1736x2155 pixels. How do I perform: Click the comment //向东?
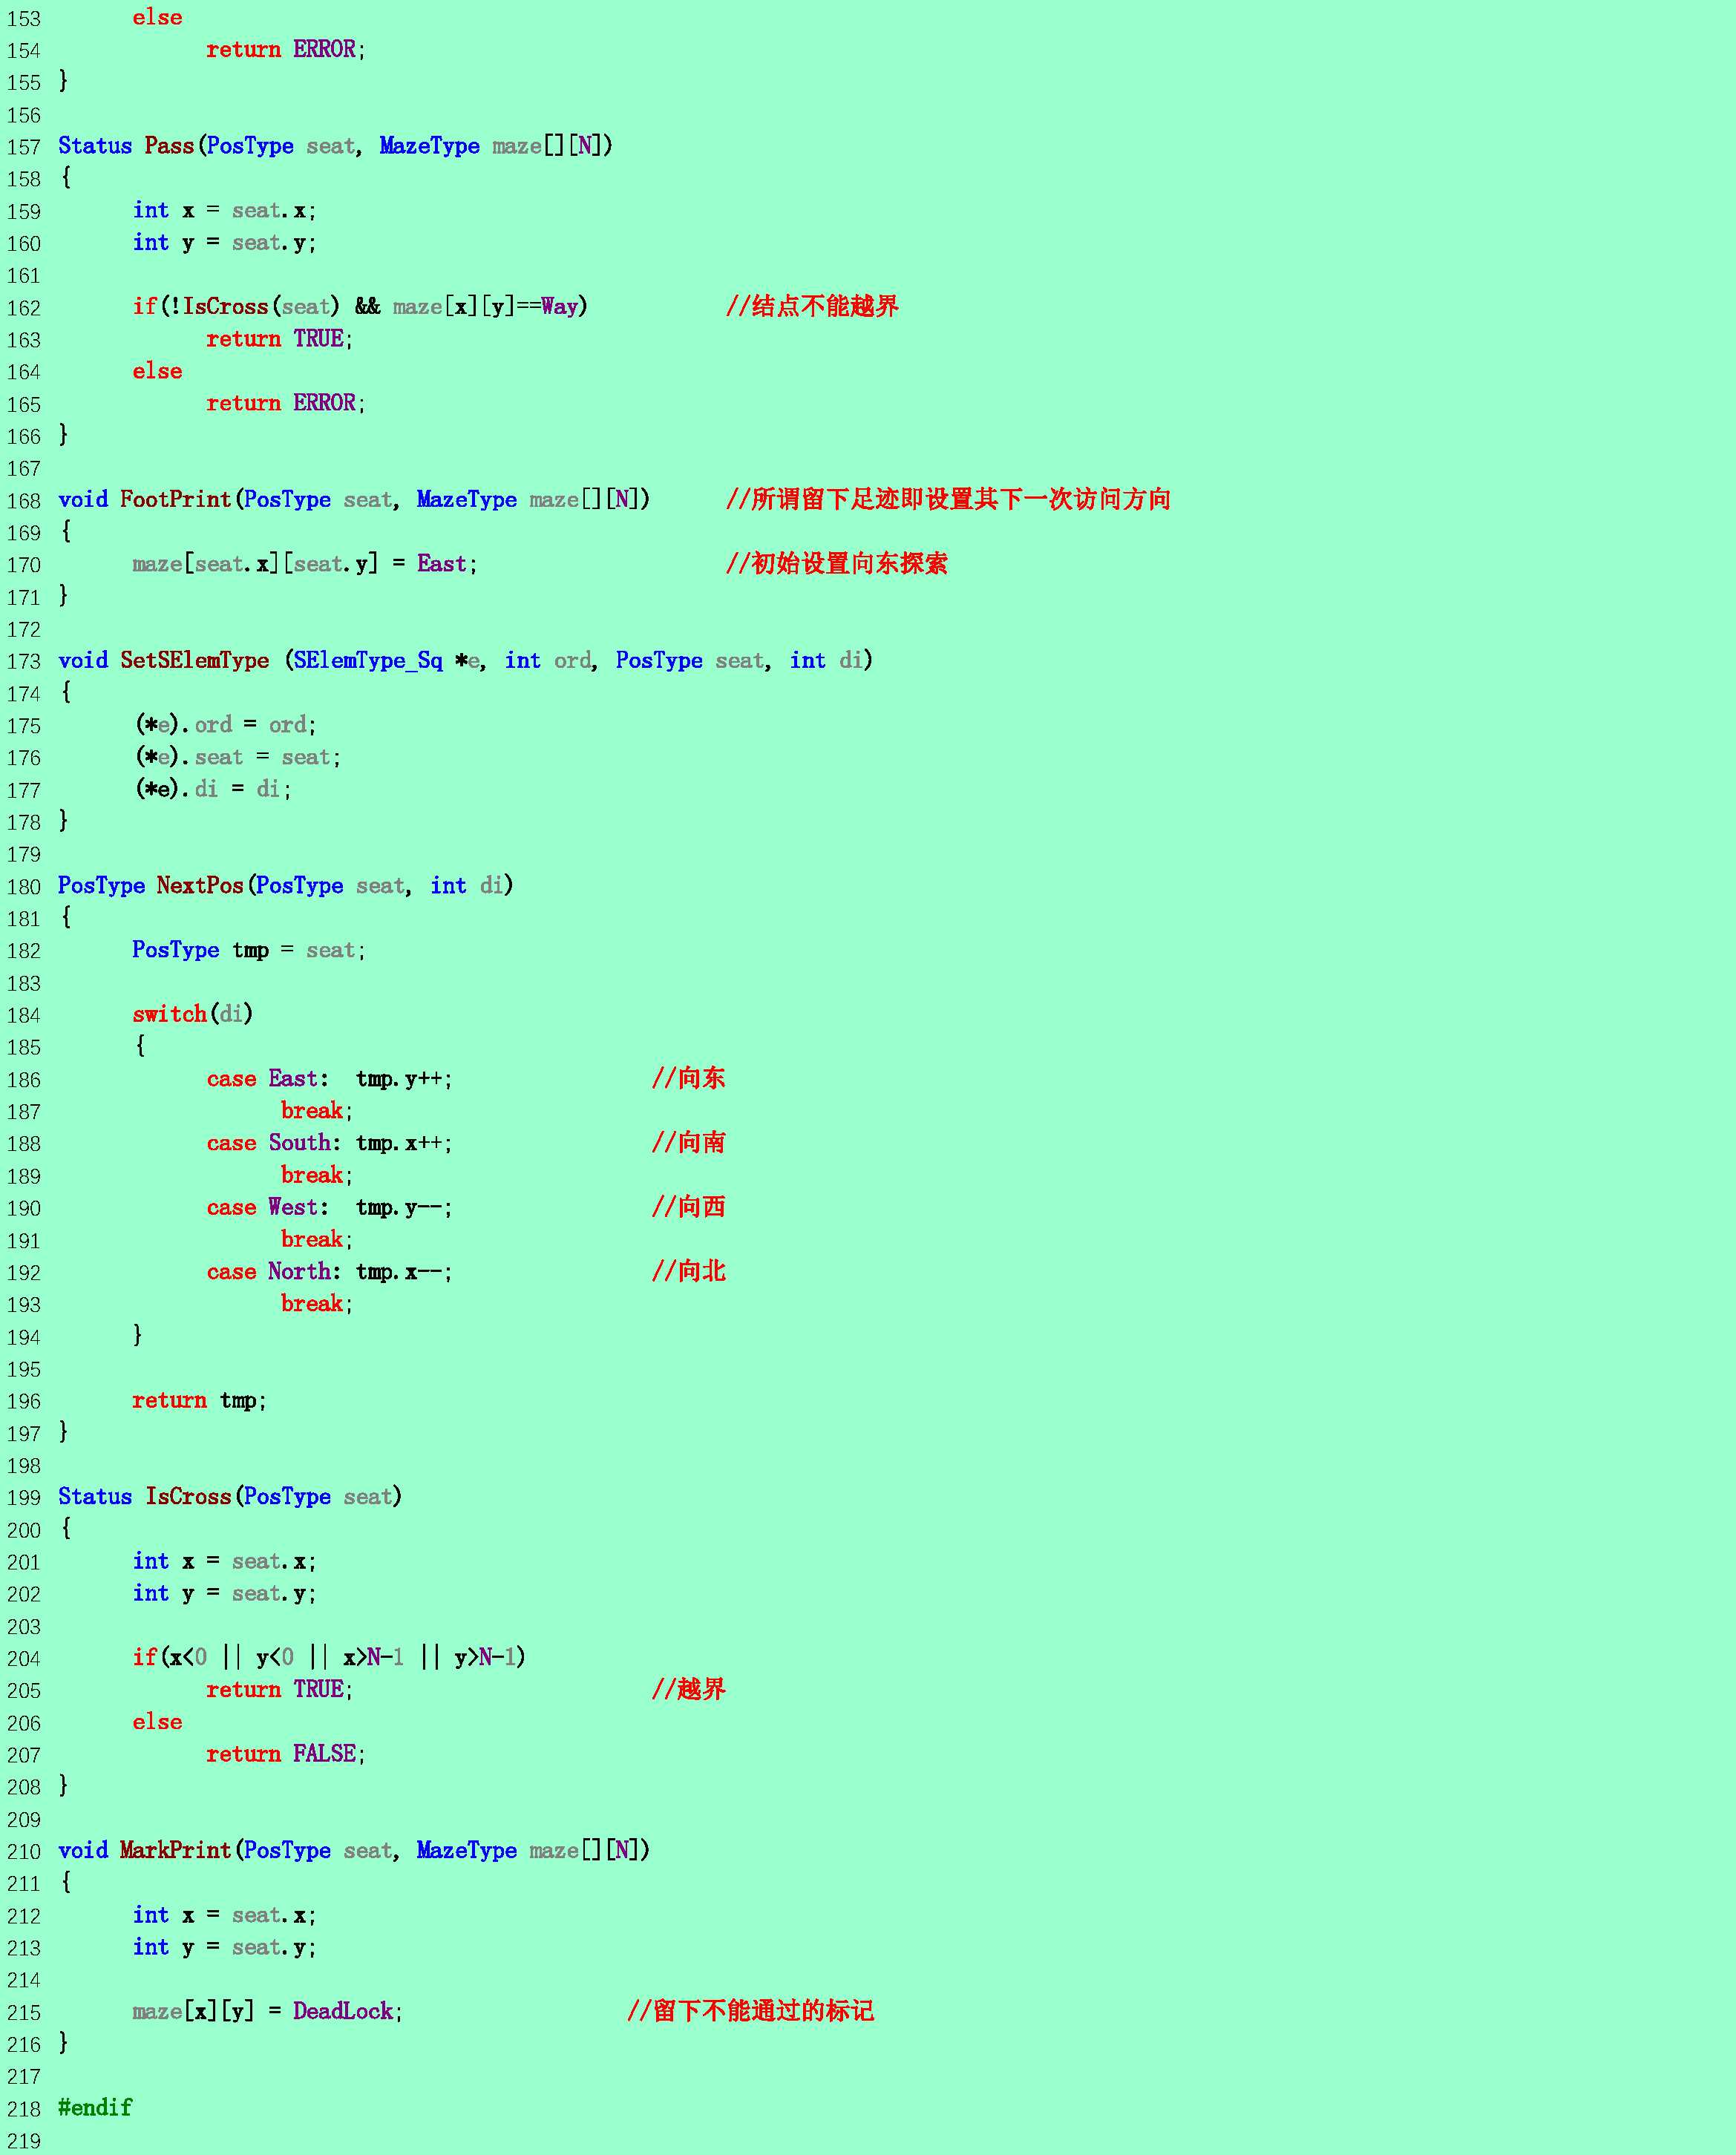[x=688, y=1078]
